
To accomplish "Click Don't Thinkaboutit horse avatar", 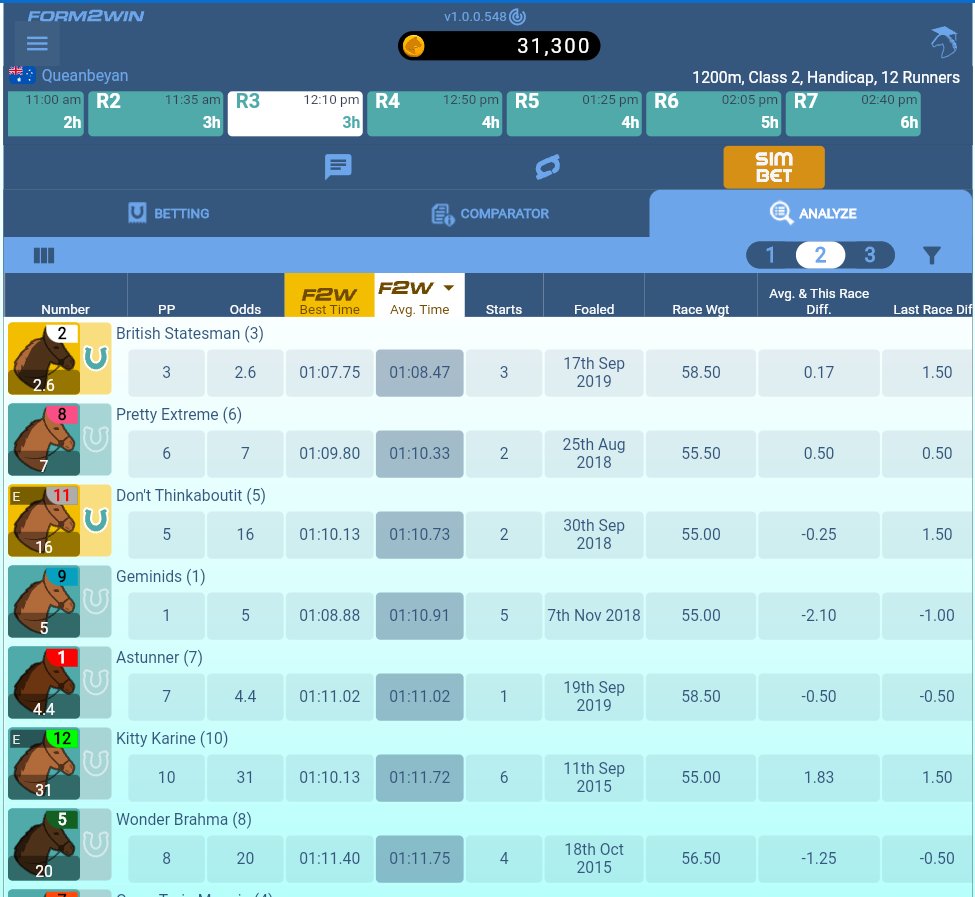I will pos(44,520).
